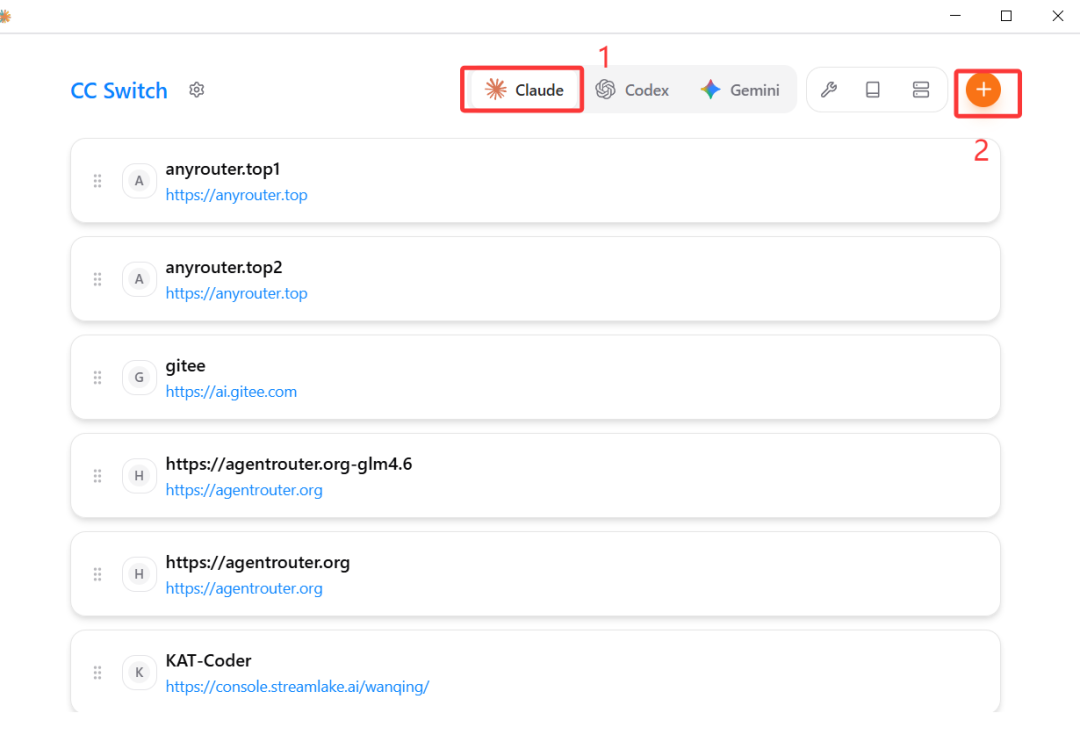The image size is (1080, 742).
Task: Select the https://agentrouter.org-glm4.6 provider name
Action: coord(289,464)
